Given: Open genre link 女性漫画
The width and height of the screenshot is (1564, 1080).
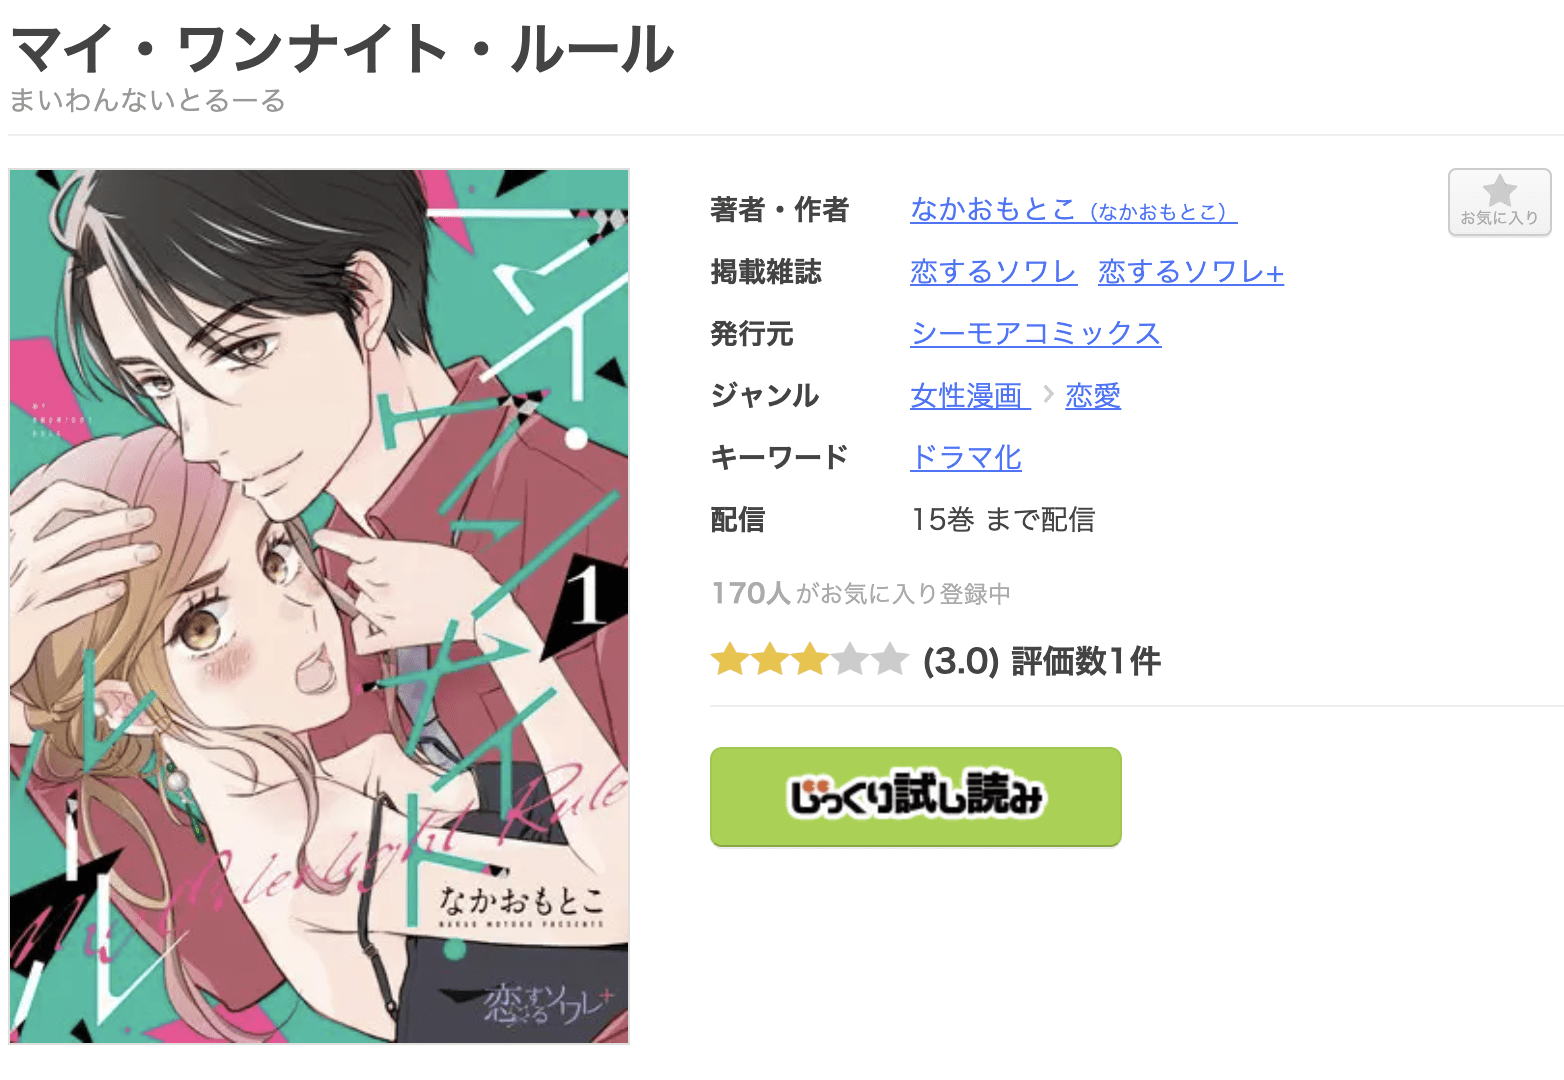Looking at the screenshot, I should click(969, 396).
